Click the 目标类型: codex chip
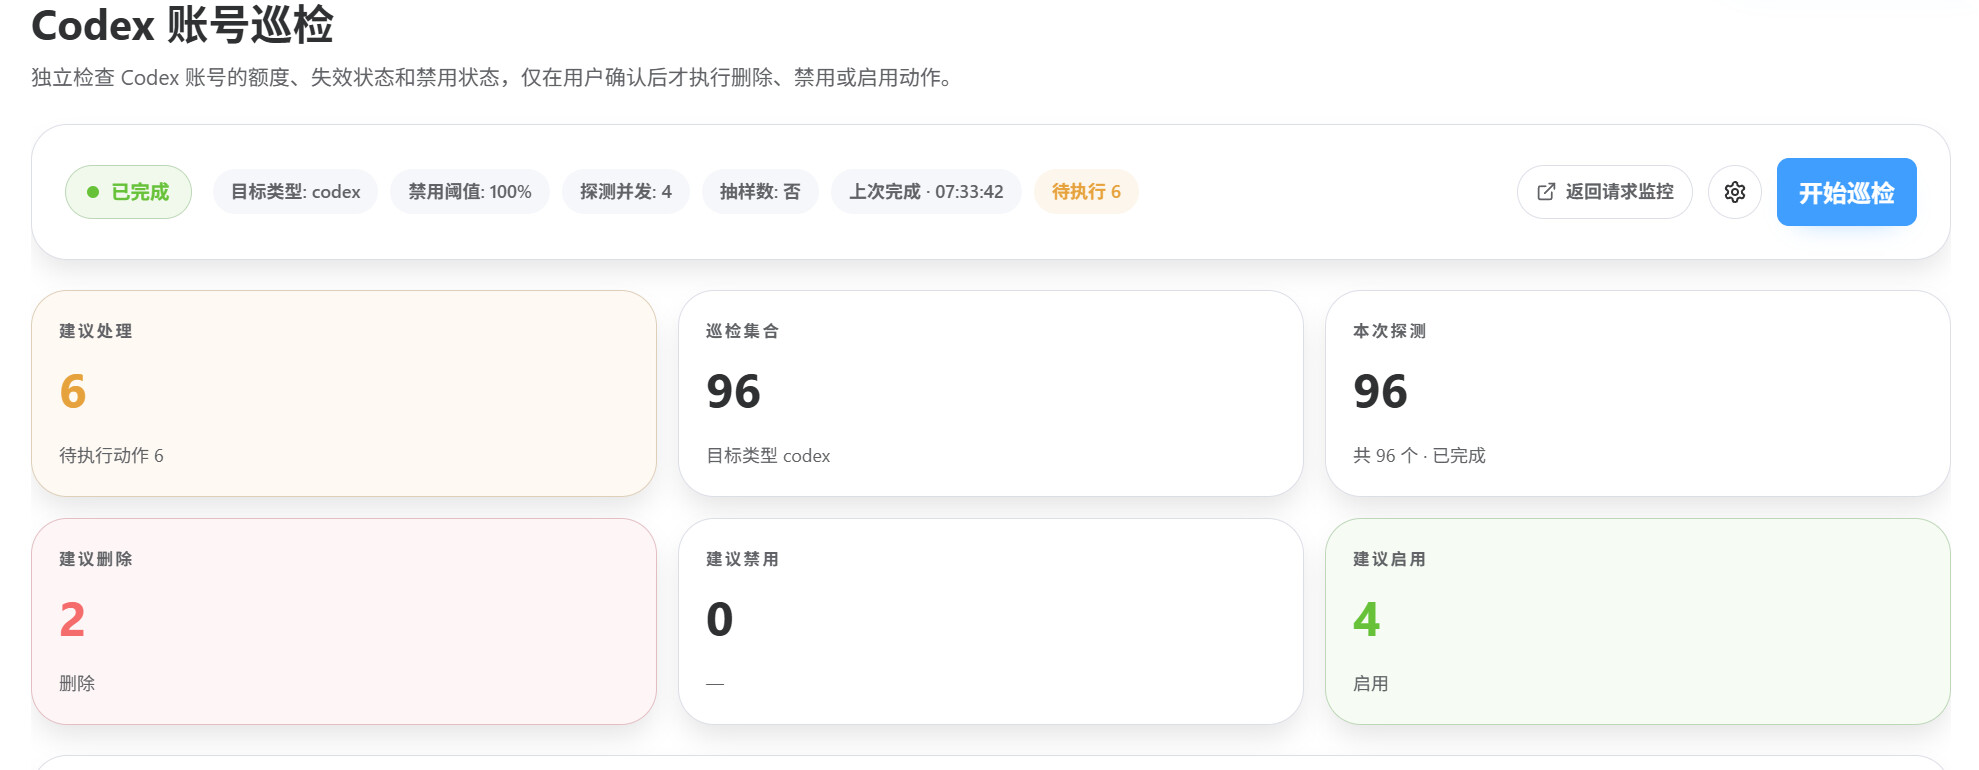The height and width of the screenshot is (770, 1979). pyautogui.click(x=295, y=192)
